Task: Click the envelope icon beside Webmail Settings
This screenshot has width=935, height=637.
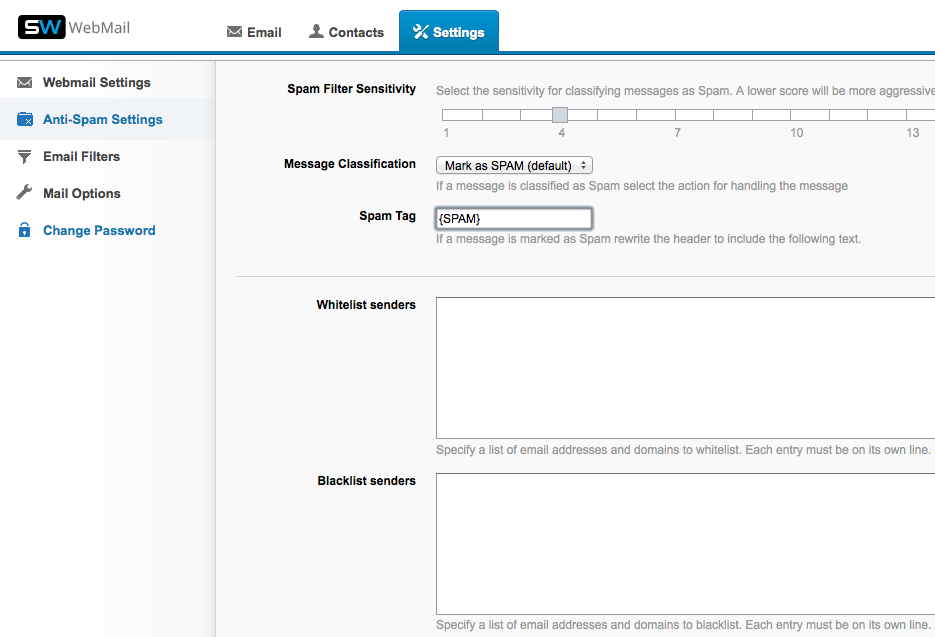Action: pos(25,83)
